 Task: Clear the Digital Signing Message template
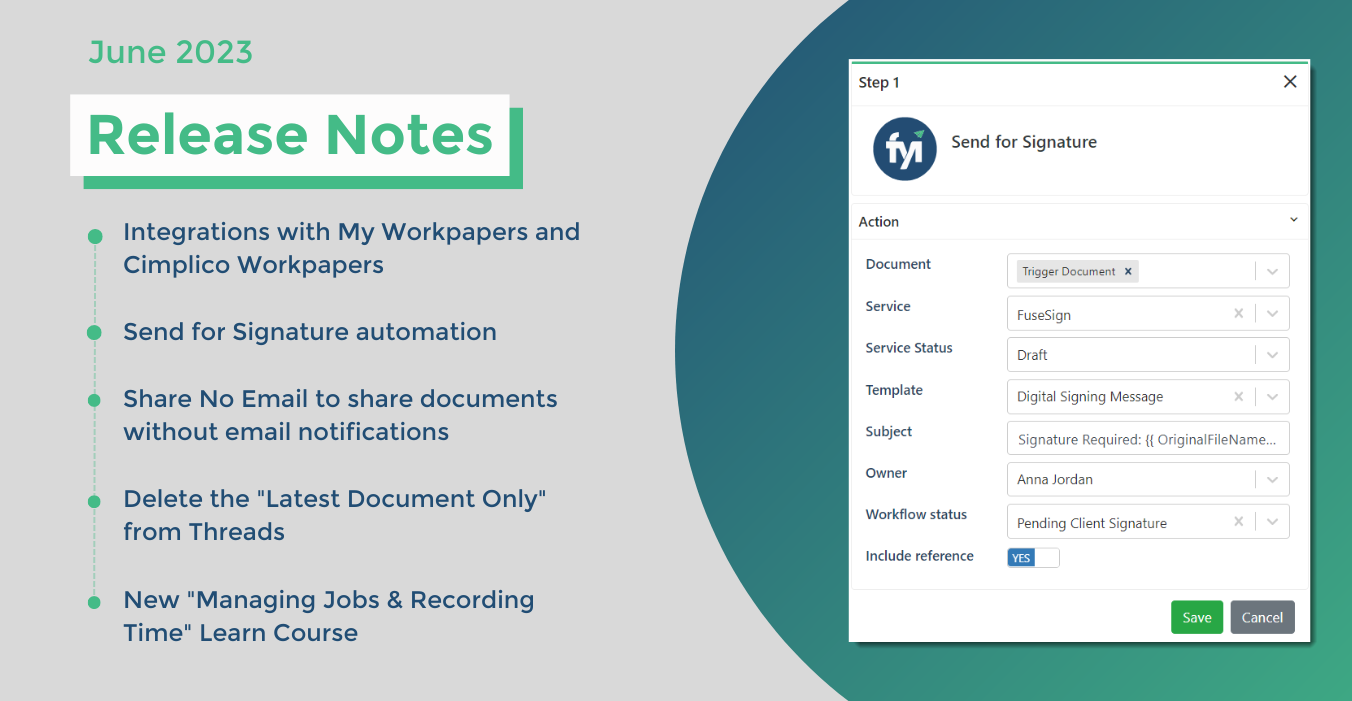point(1238,396)
